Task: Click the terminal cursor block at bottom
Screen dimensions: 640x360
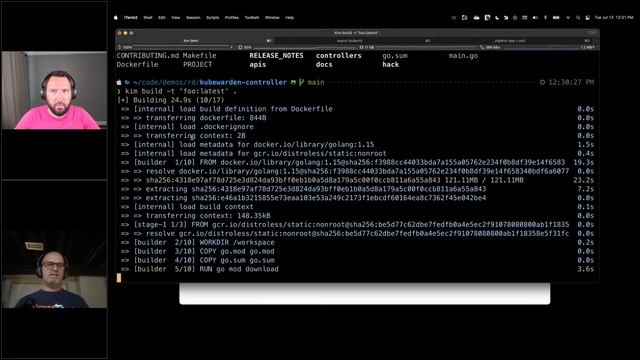Action: pyautogui.click(x=119, y=278)
